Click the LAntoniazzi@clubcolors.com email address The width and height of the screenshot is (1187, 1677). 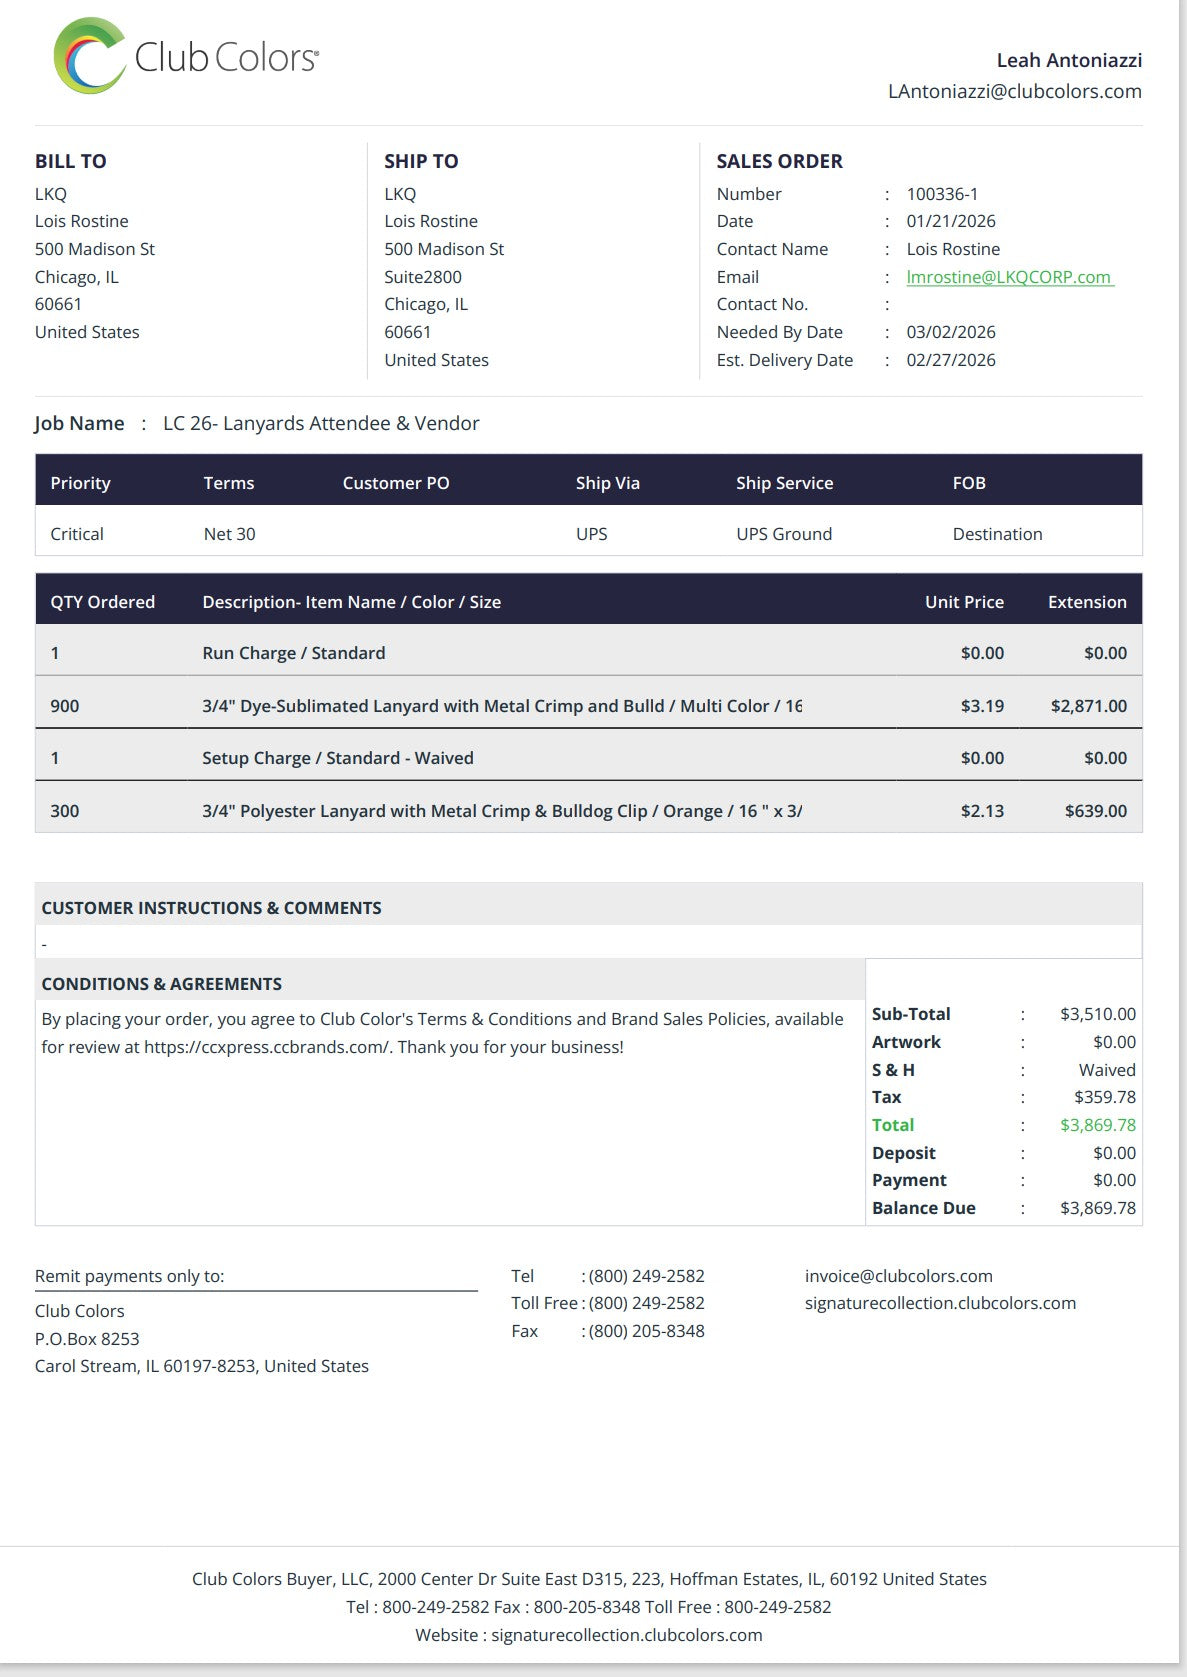[x=1014, y=91]
